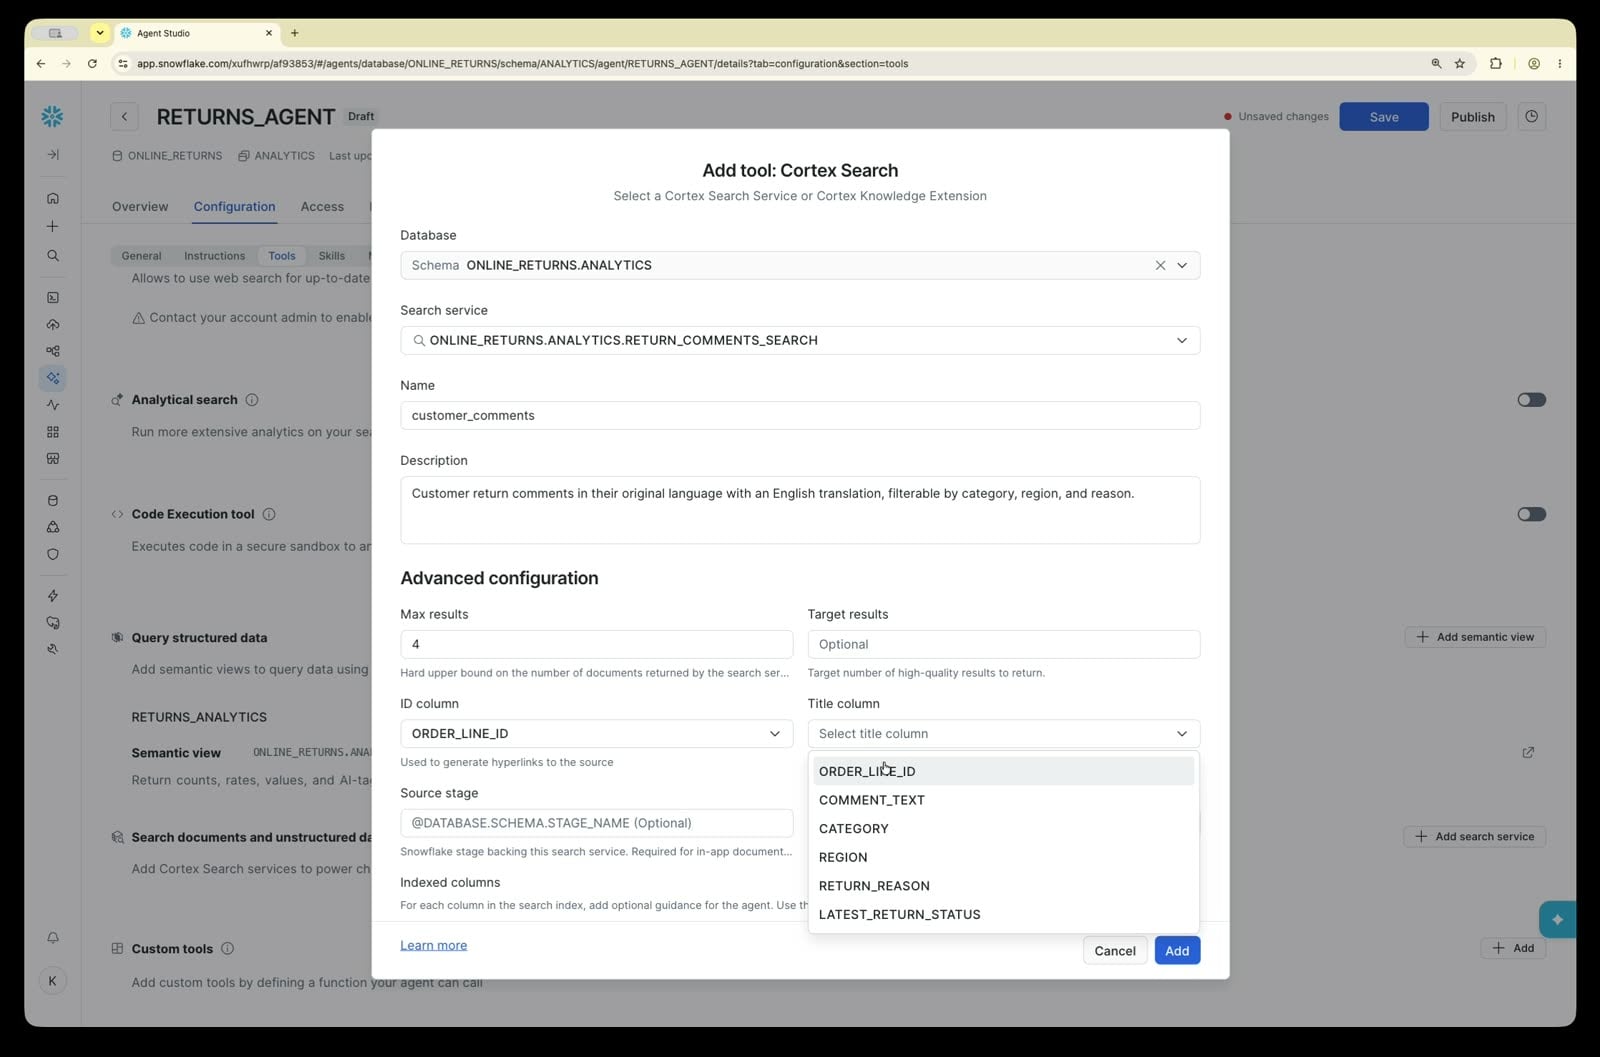This screenshot has height=1057, width=1600.
Task: Click into the Source stage field
Action: pos(596,823)
